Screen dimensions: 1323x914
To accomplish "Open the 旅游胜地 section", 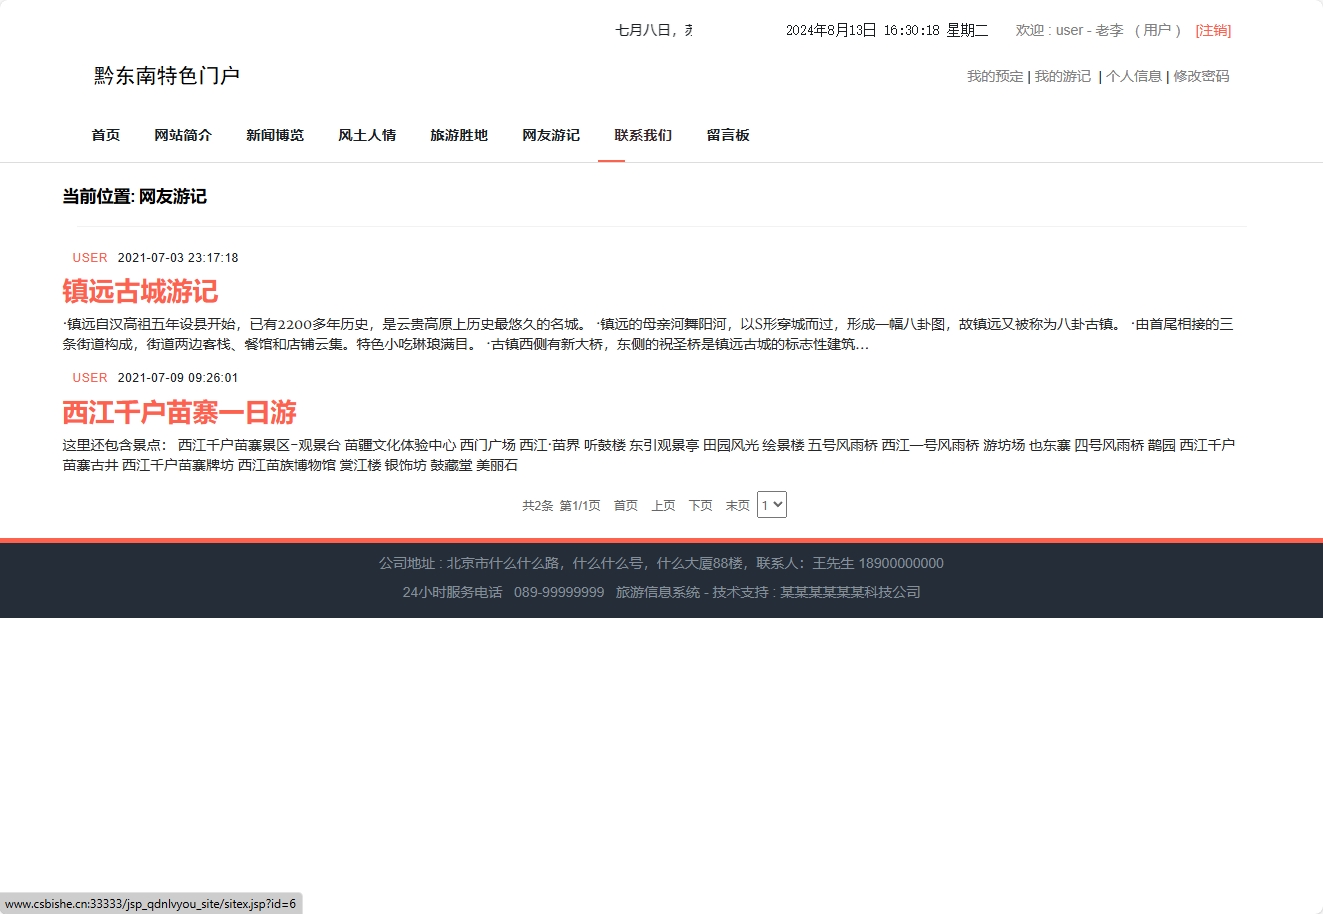I will [459, 135].
